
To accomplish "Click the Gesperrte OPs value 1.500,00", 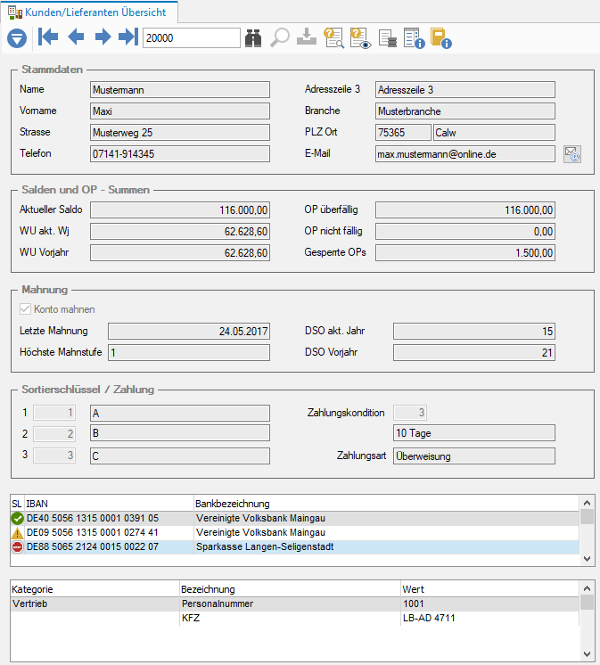I will pyautogui.click(x=465, y=252).
